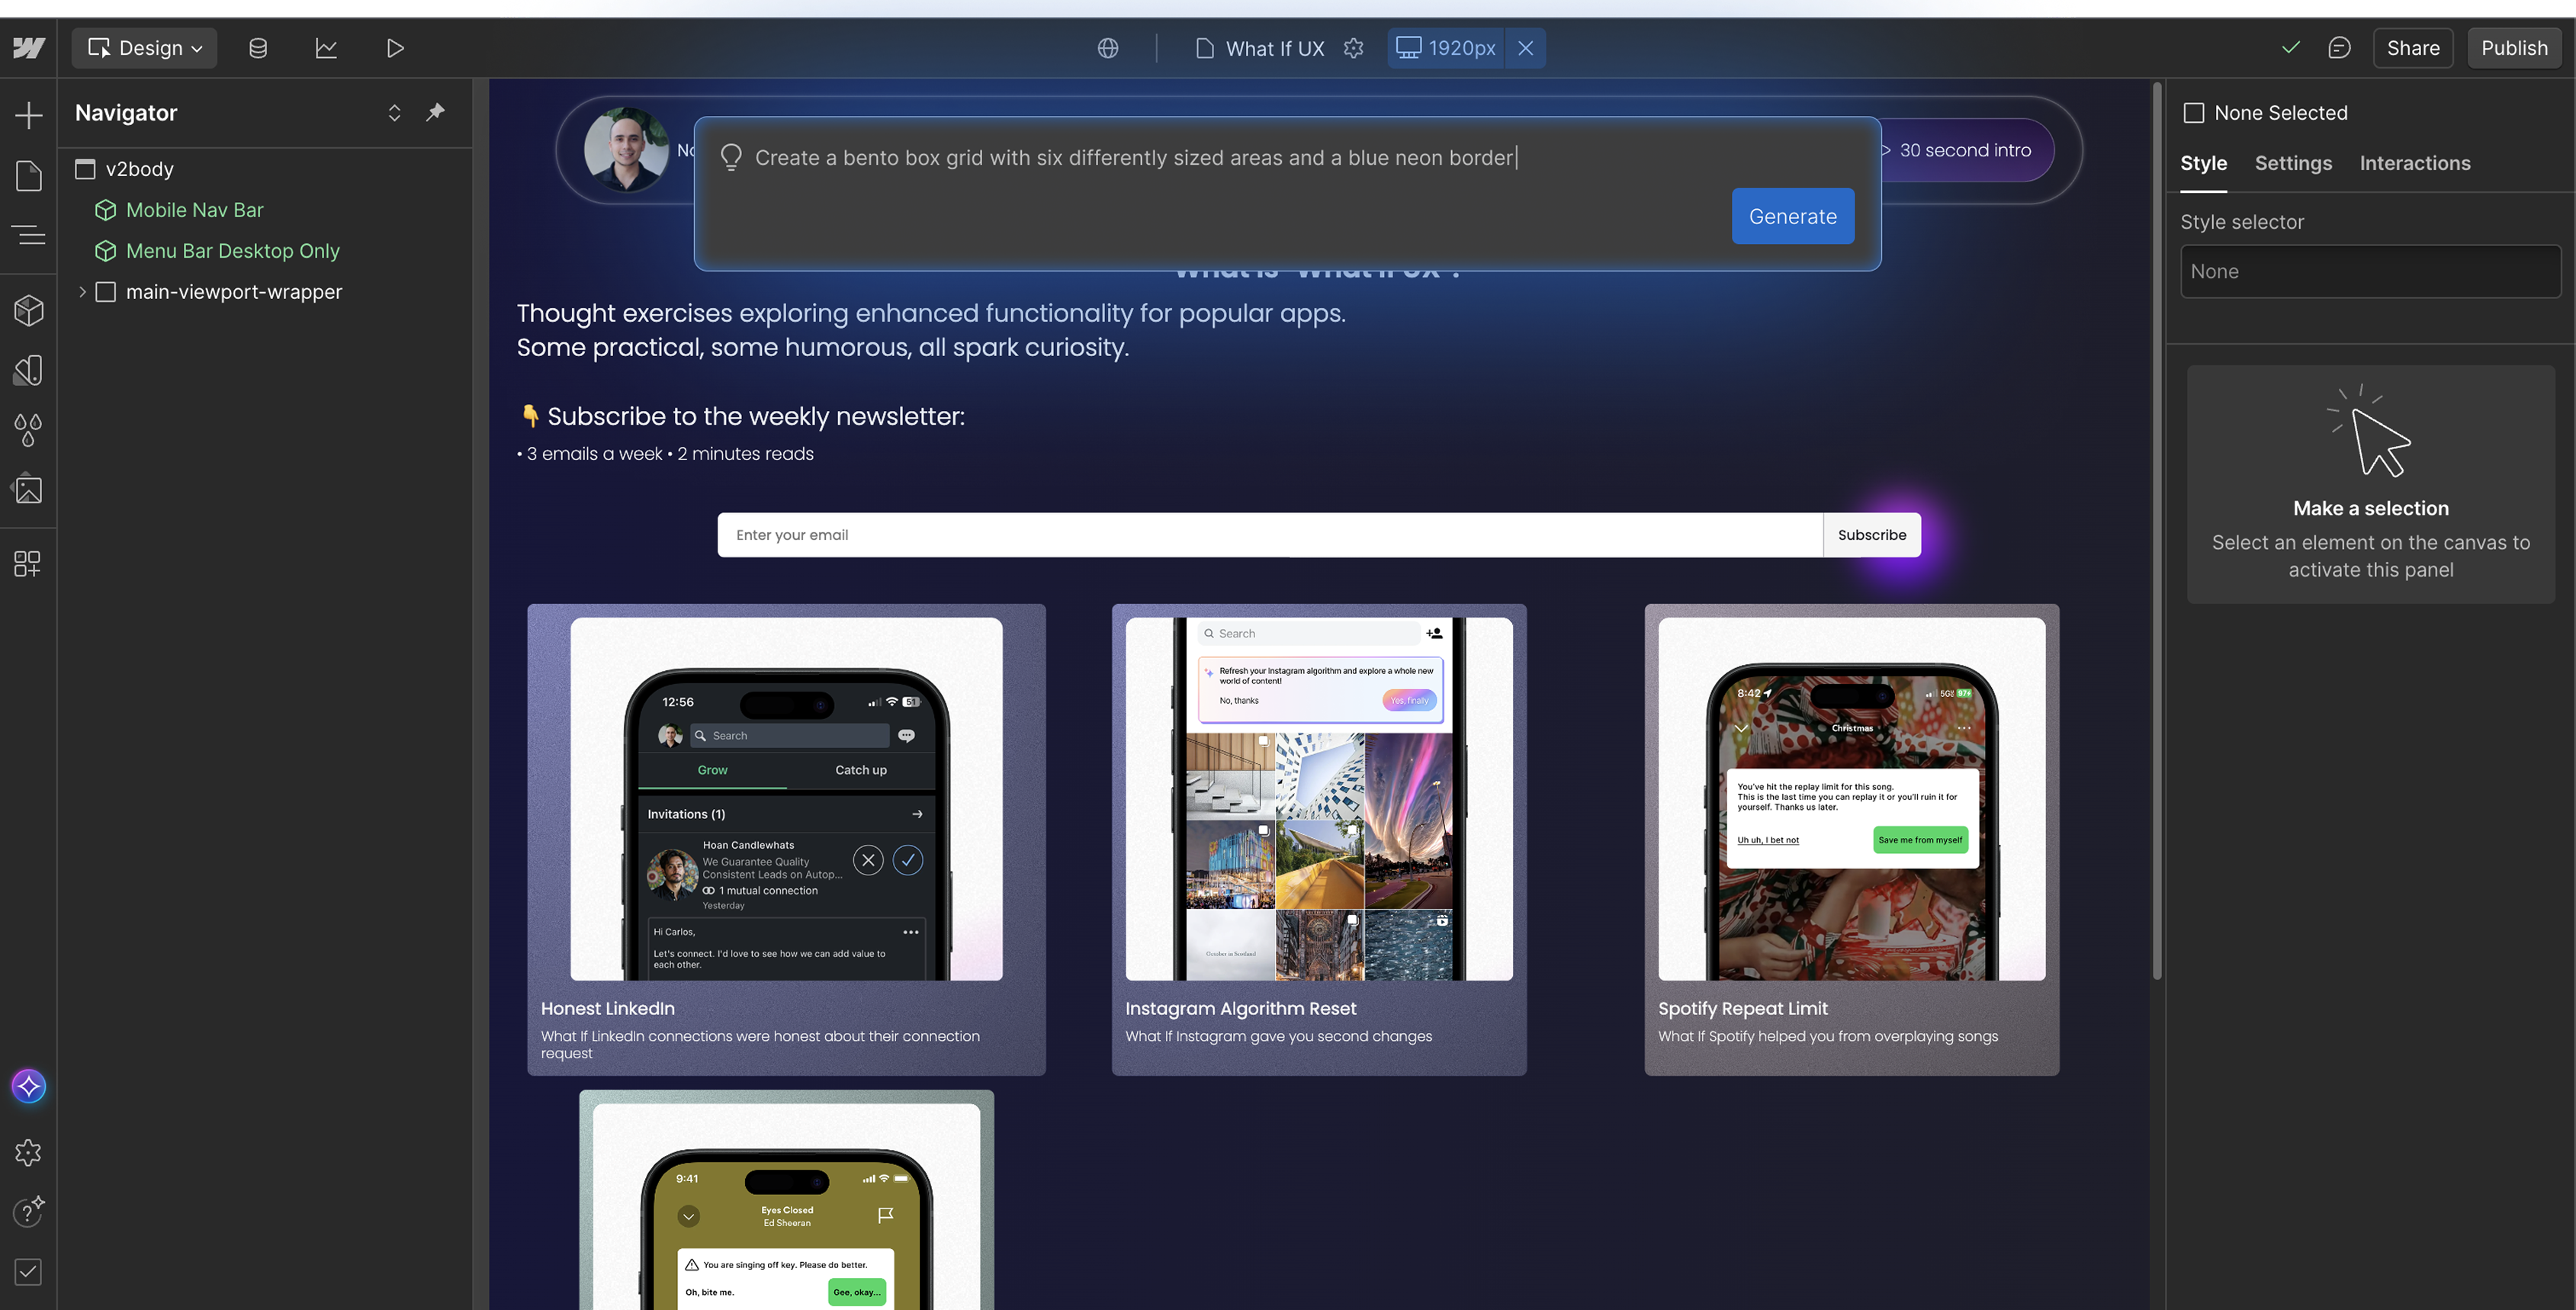Open the Design mode dropdown
The width and height of the screenshot is (2576, 1310).
tap(145, 48)
